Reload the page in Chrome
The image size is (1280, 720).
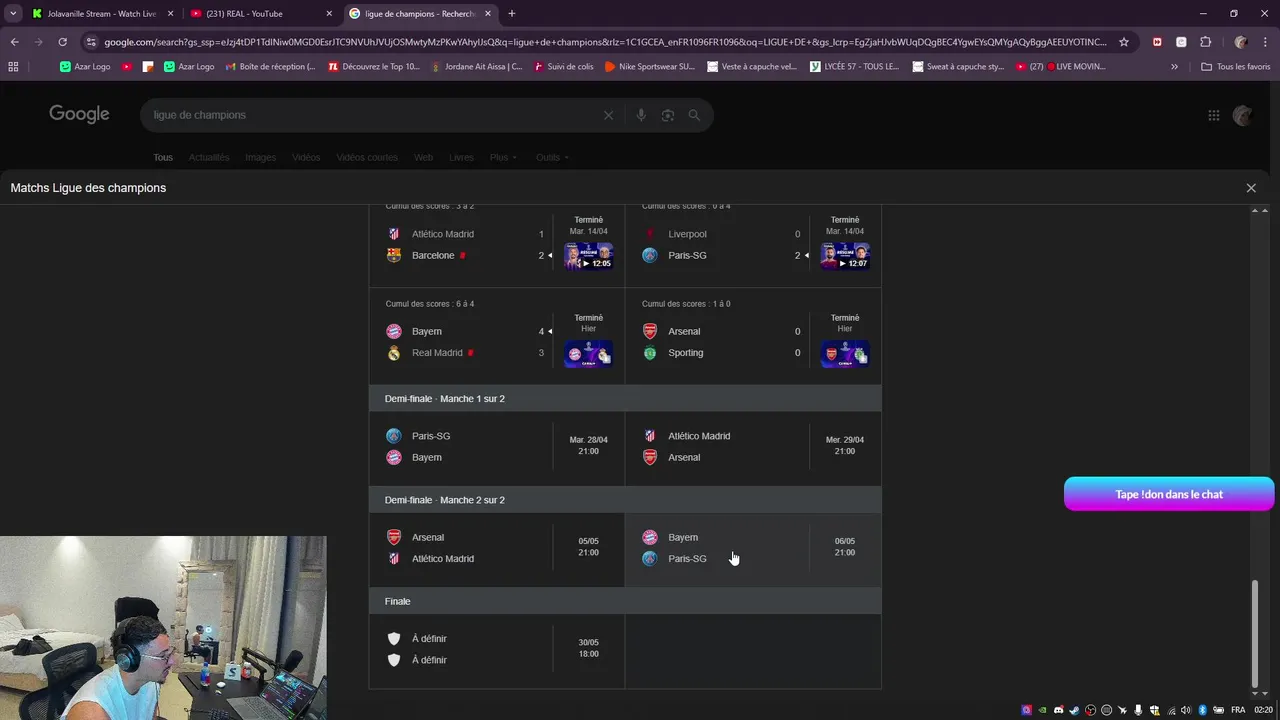62,42
